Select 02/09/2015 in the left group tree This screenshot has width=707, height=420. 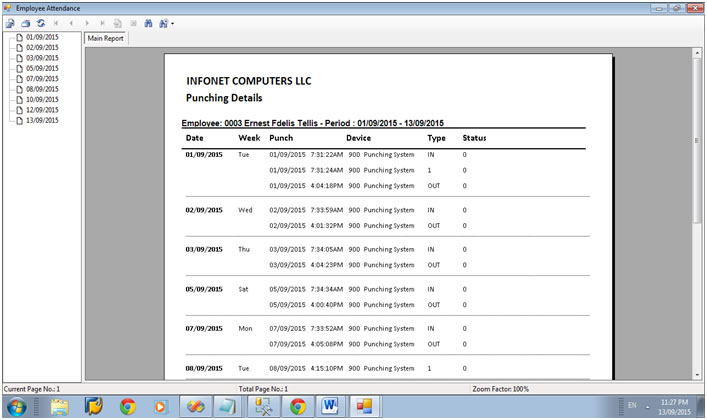click(42, 47)
